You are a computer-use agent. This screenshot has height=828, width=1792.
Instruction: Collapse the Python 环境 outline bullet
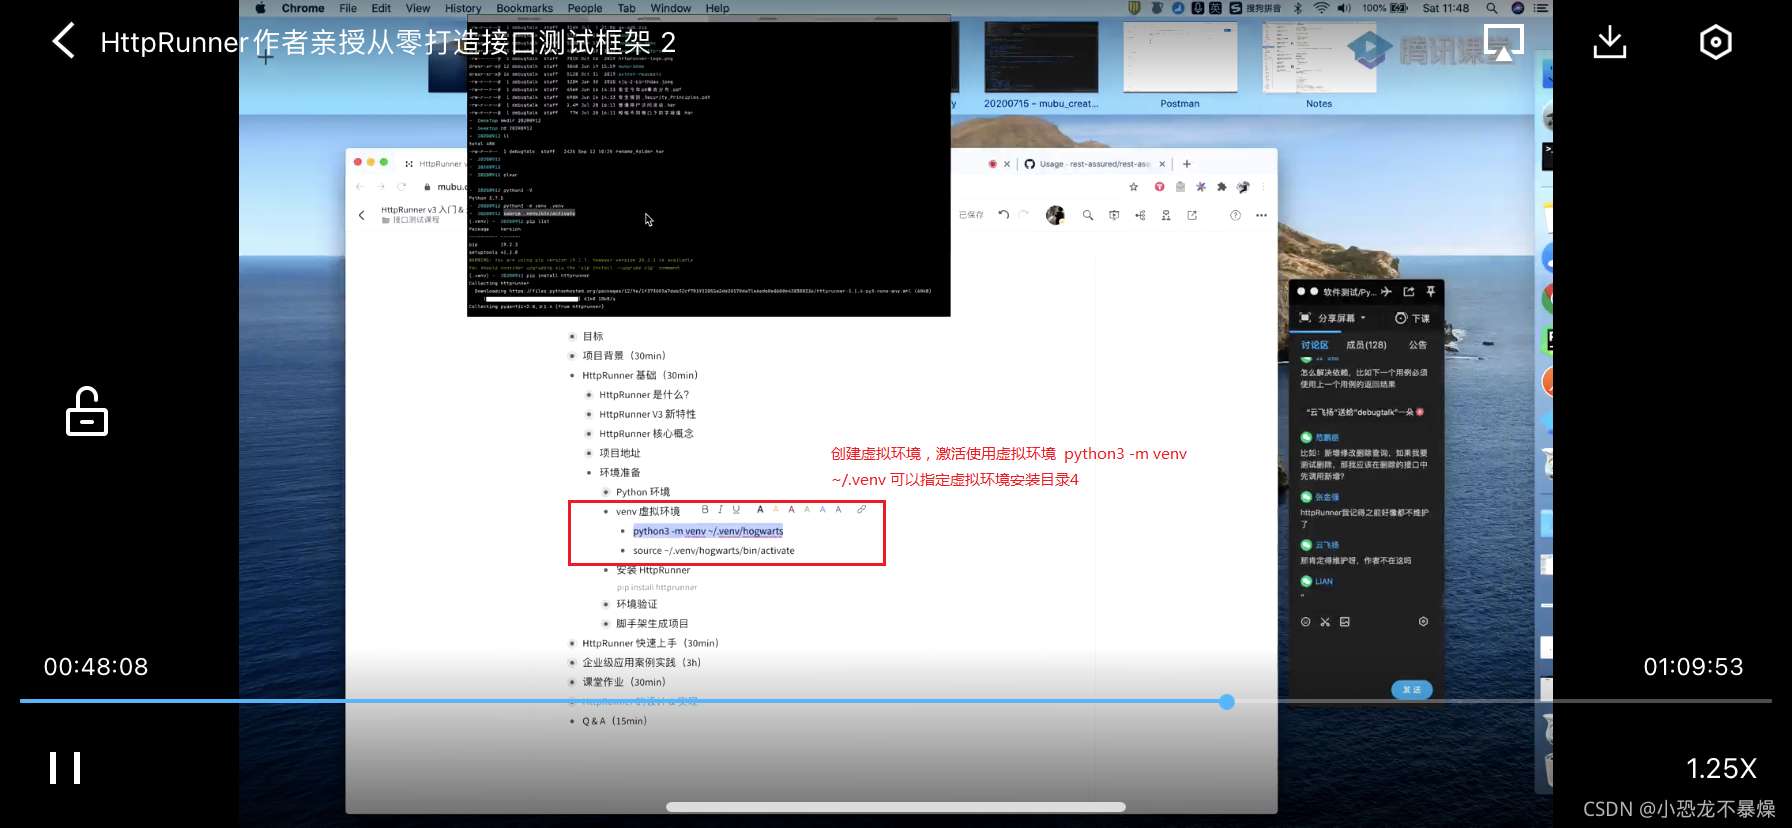(x=606, y=492)
